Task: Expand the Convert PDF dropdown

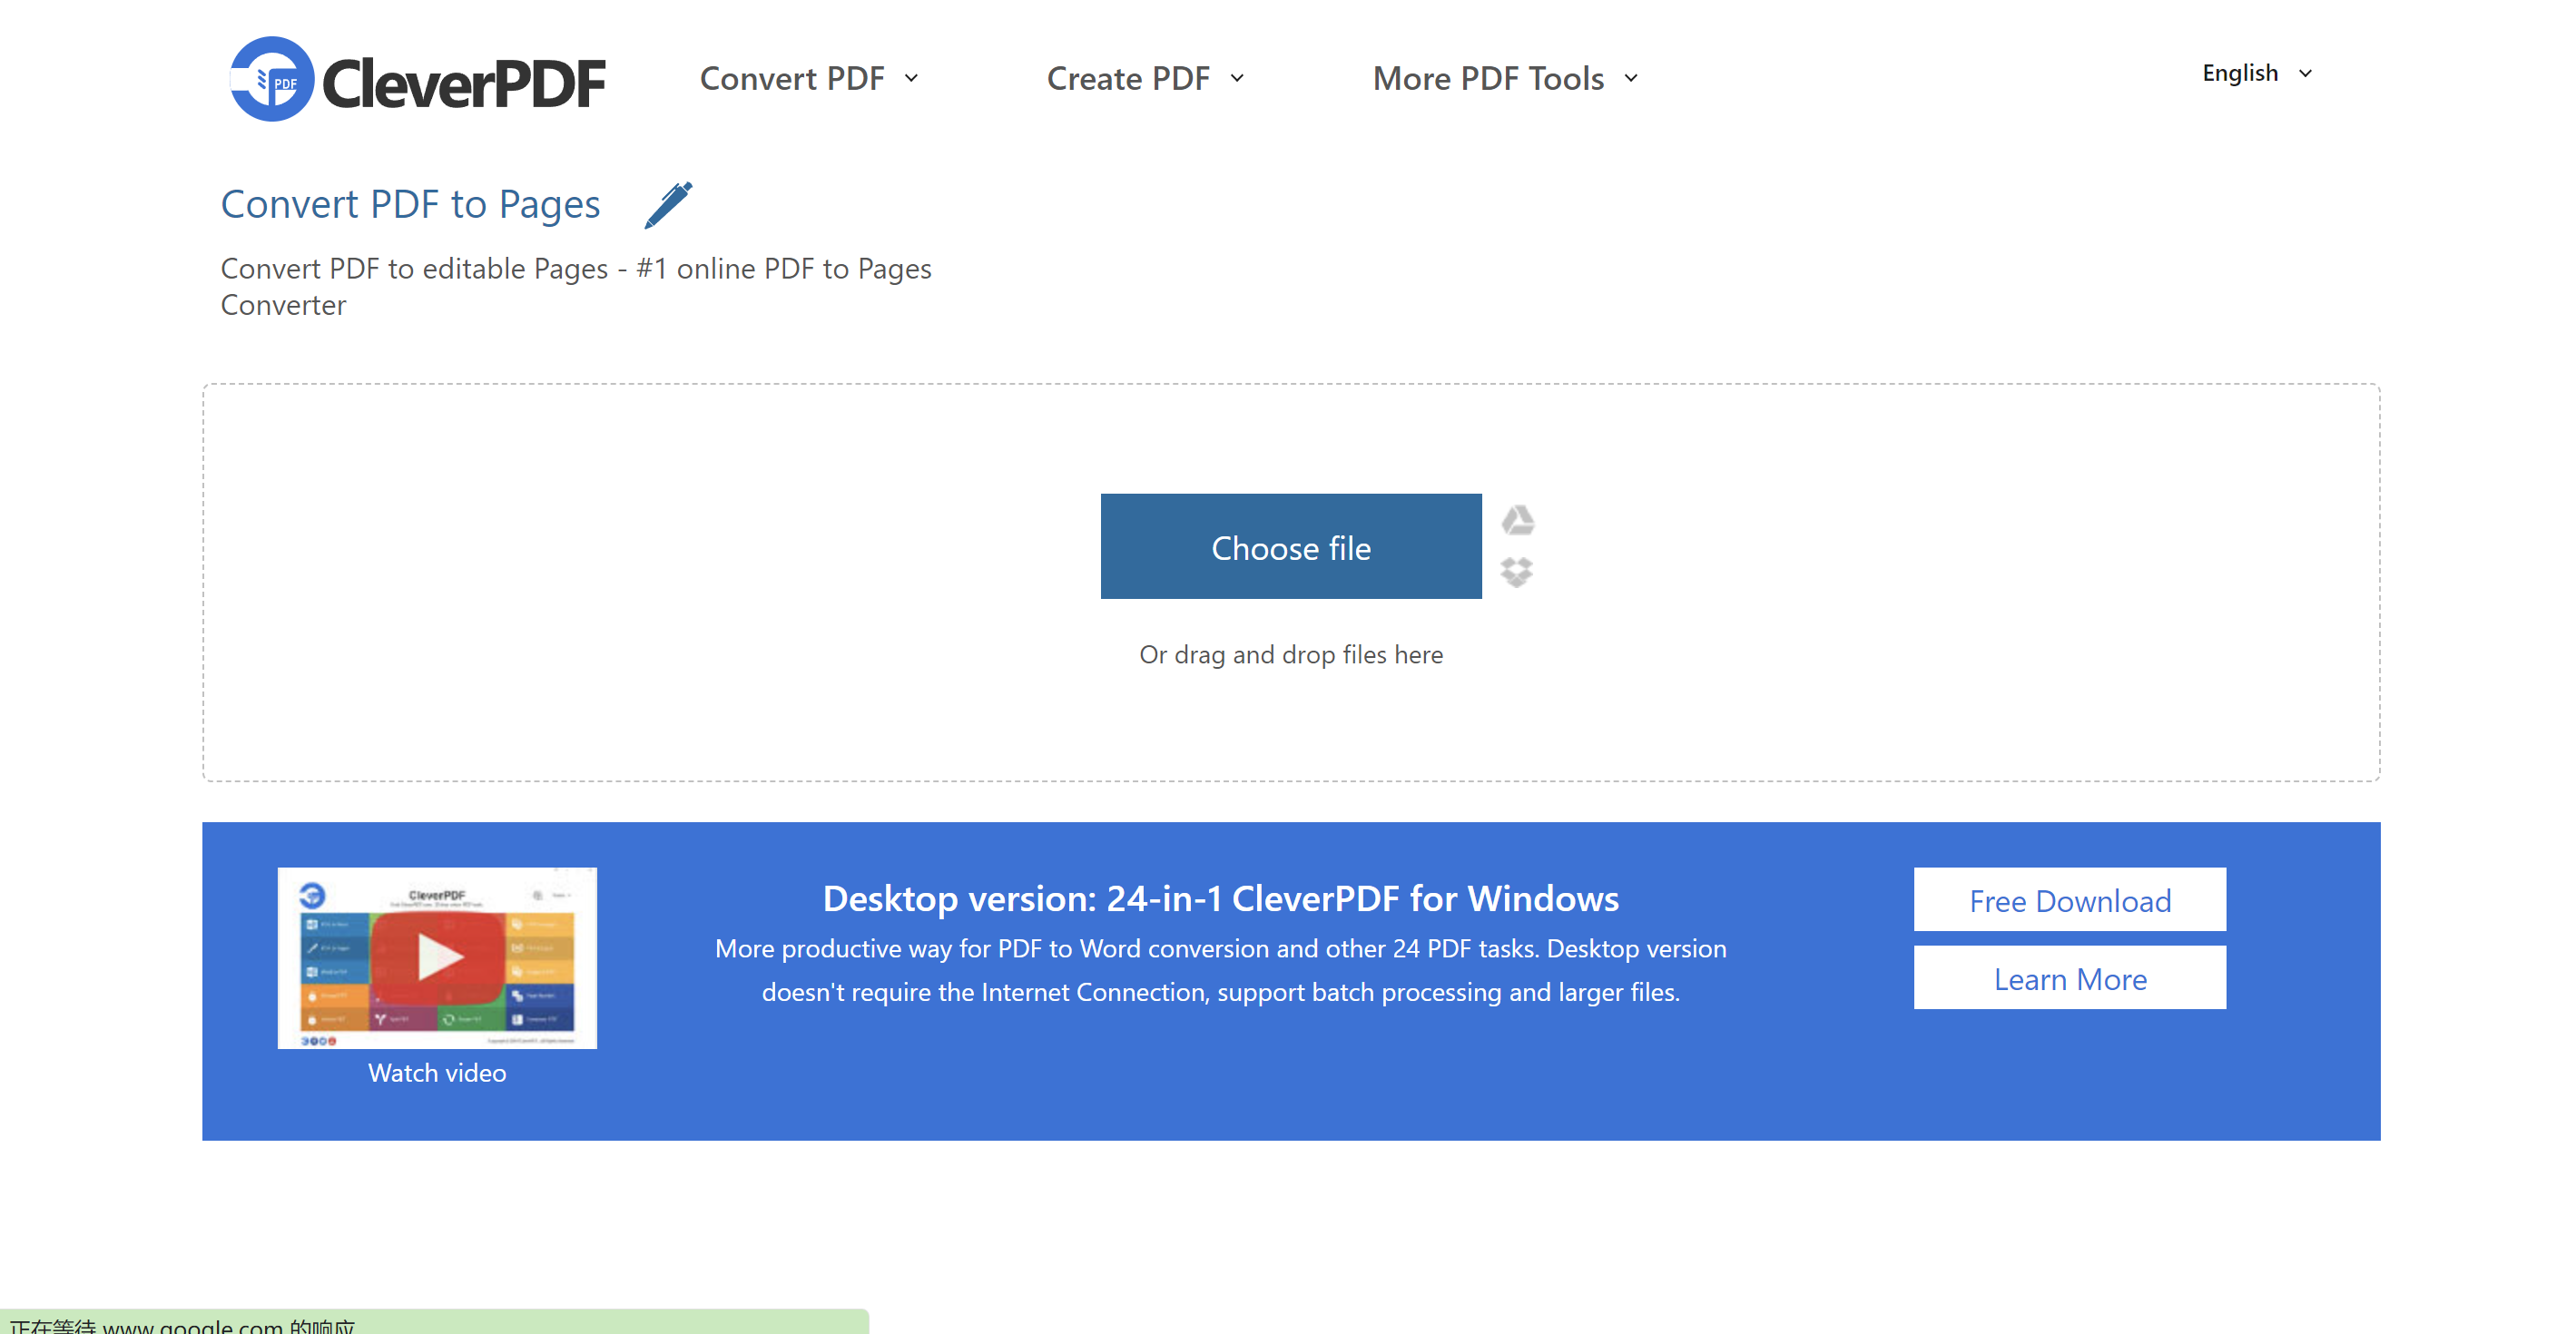Action: click(792, 78)
